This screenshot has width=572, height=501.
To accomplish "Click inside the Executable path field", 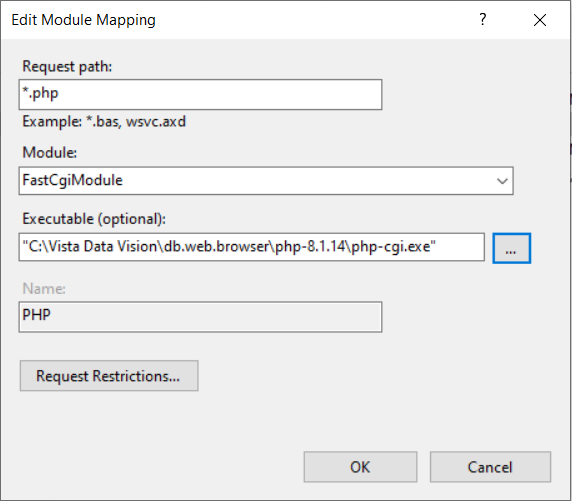I will 251,247.
